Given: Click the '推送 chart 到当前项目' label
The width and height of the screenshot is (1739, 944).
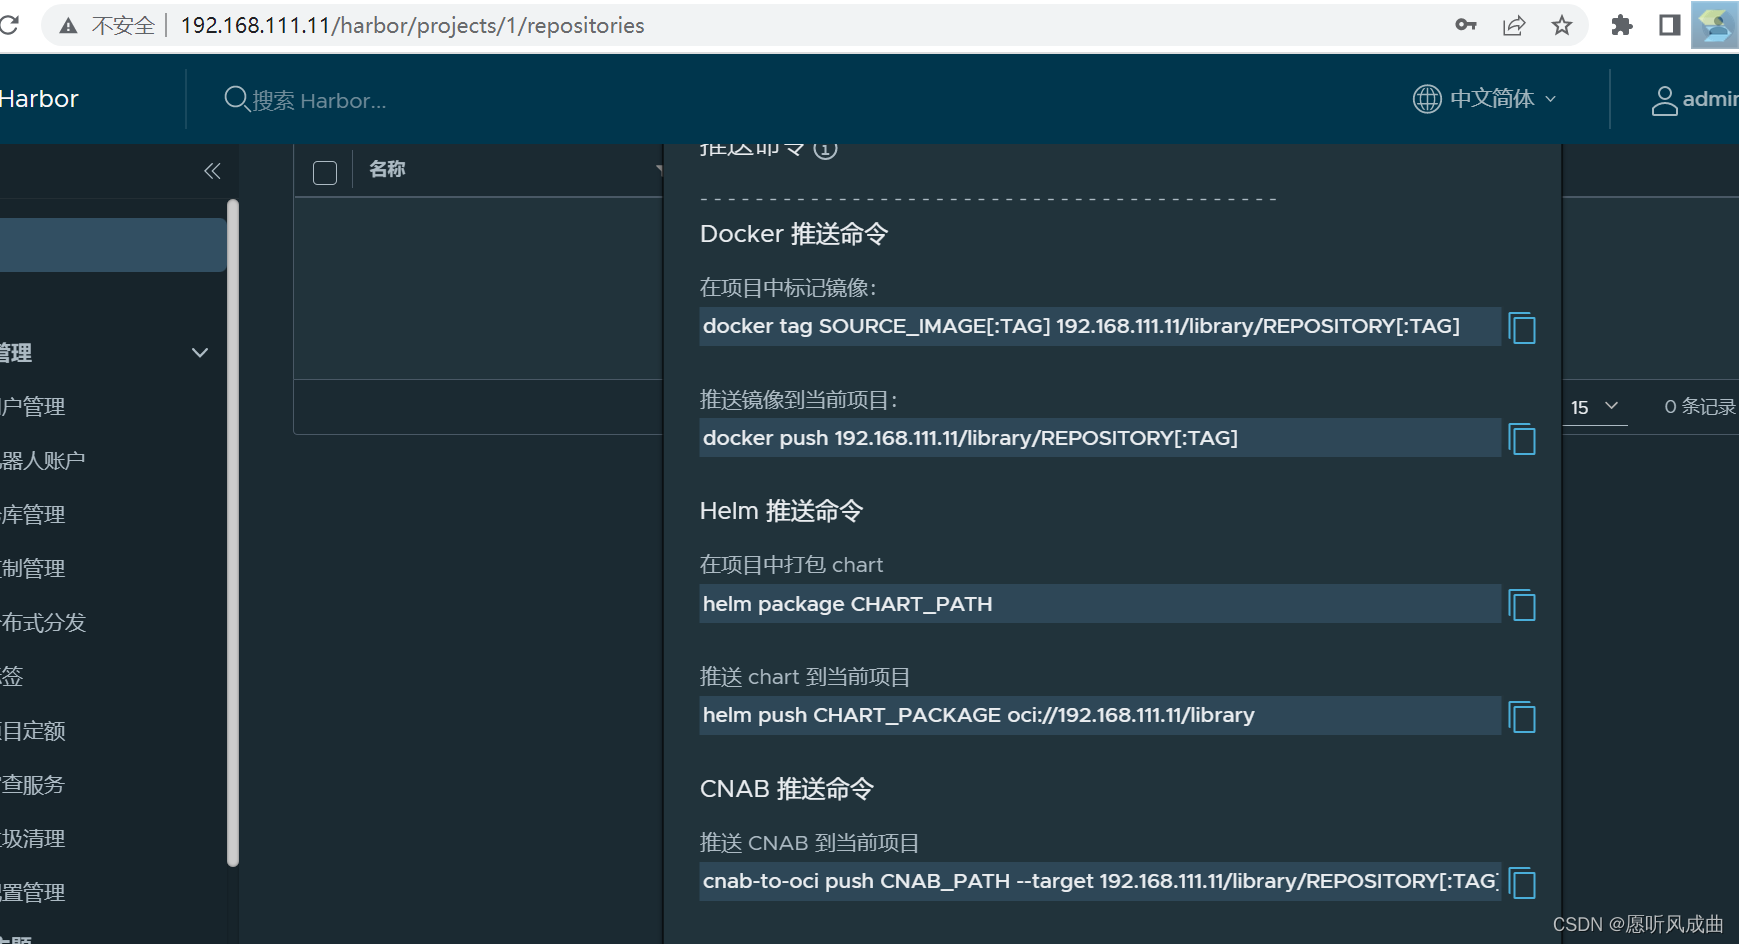Looking at the screenshot, I should [x=805, y=677].
